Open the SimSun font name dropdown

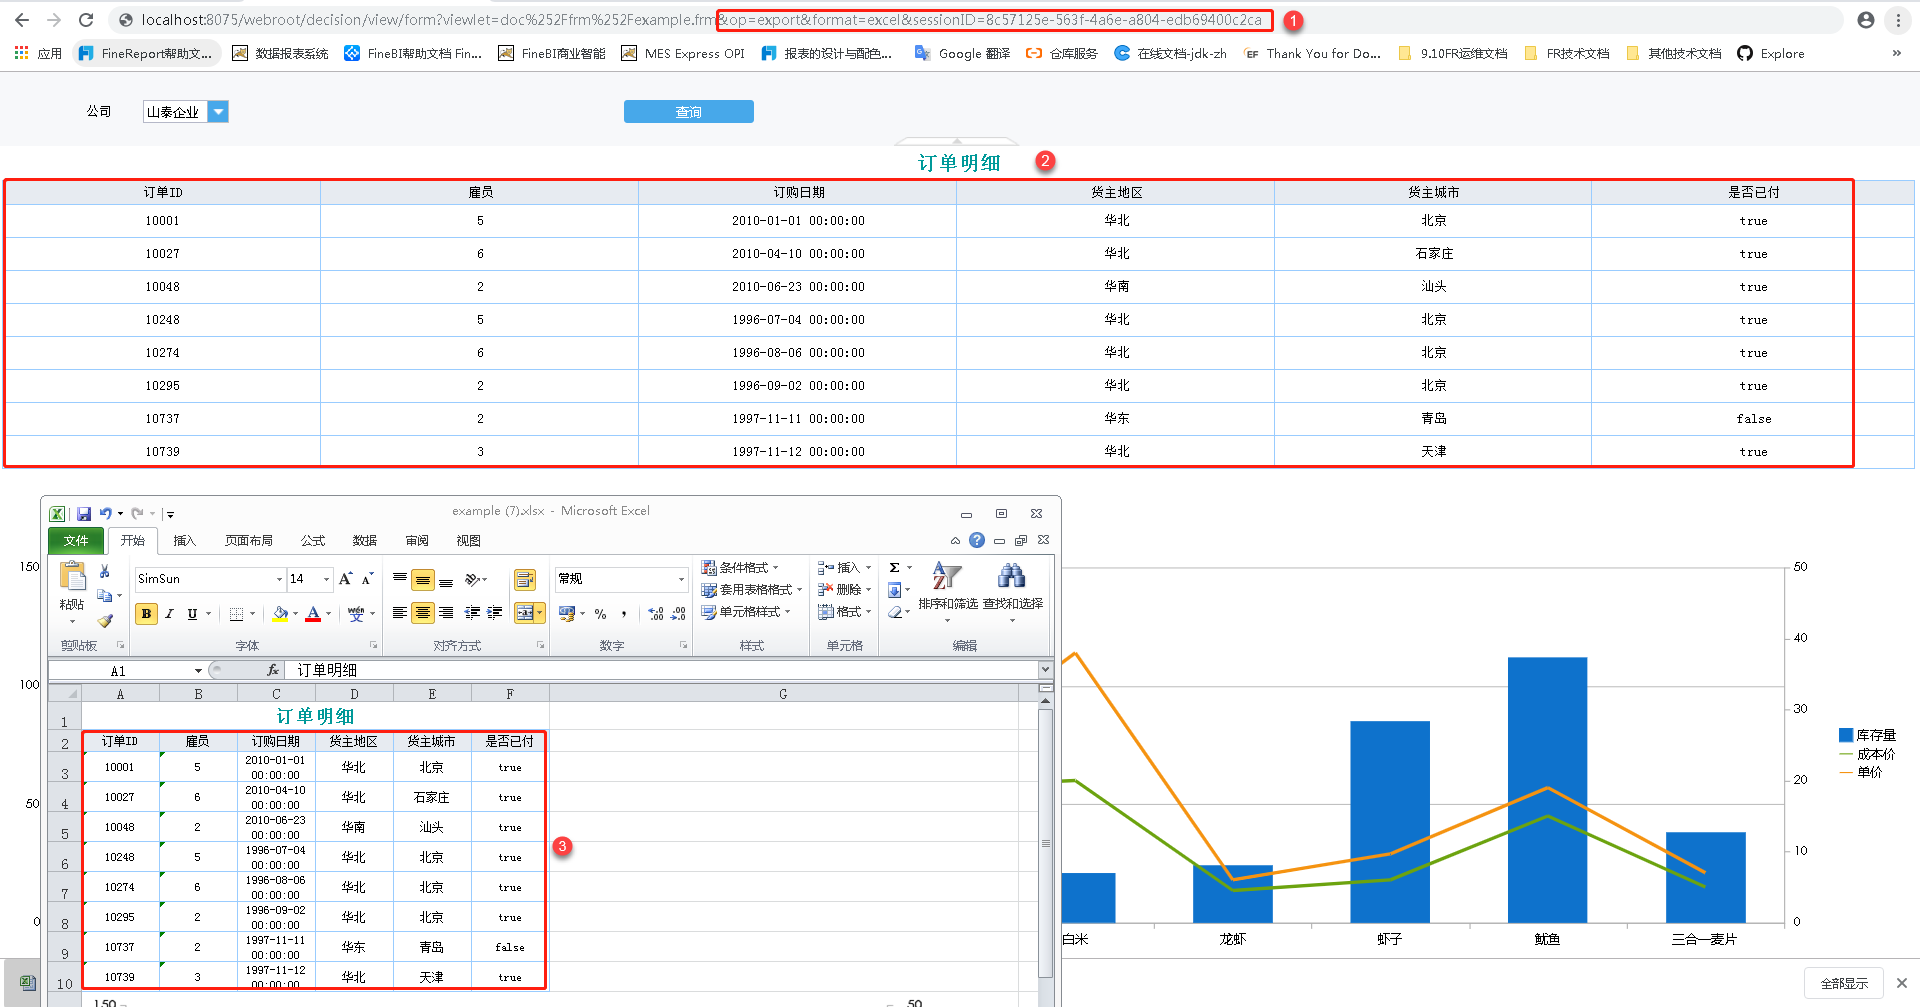pyautogui.click(x=279, y=579)
